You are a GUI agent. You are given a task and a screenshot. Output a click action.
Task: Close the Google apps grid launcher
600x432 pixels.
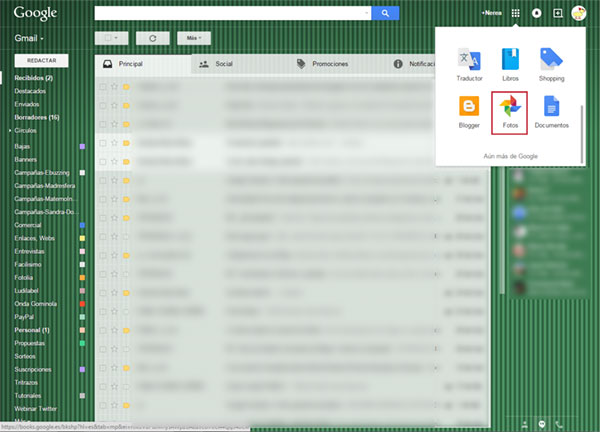click(x=515, y=13)
